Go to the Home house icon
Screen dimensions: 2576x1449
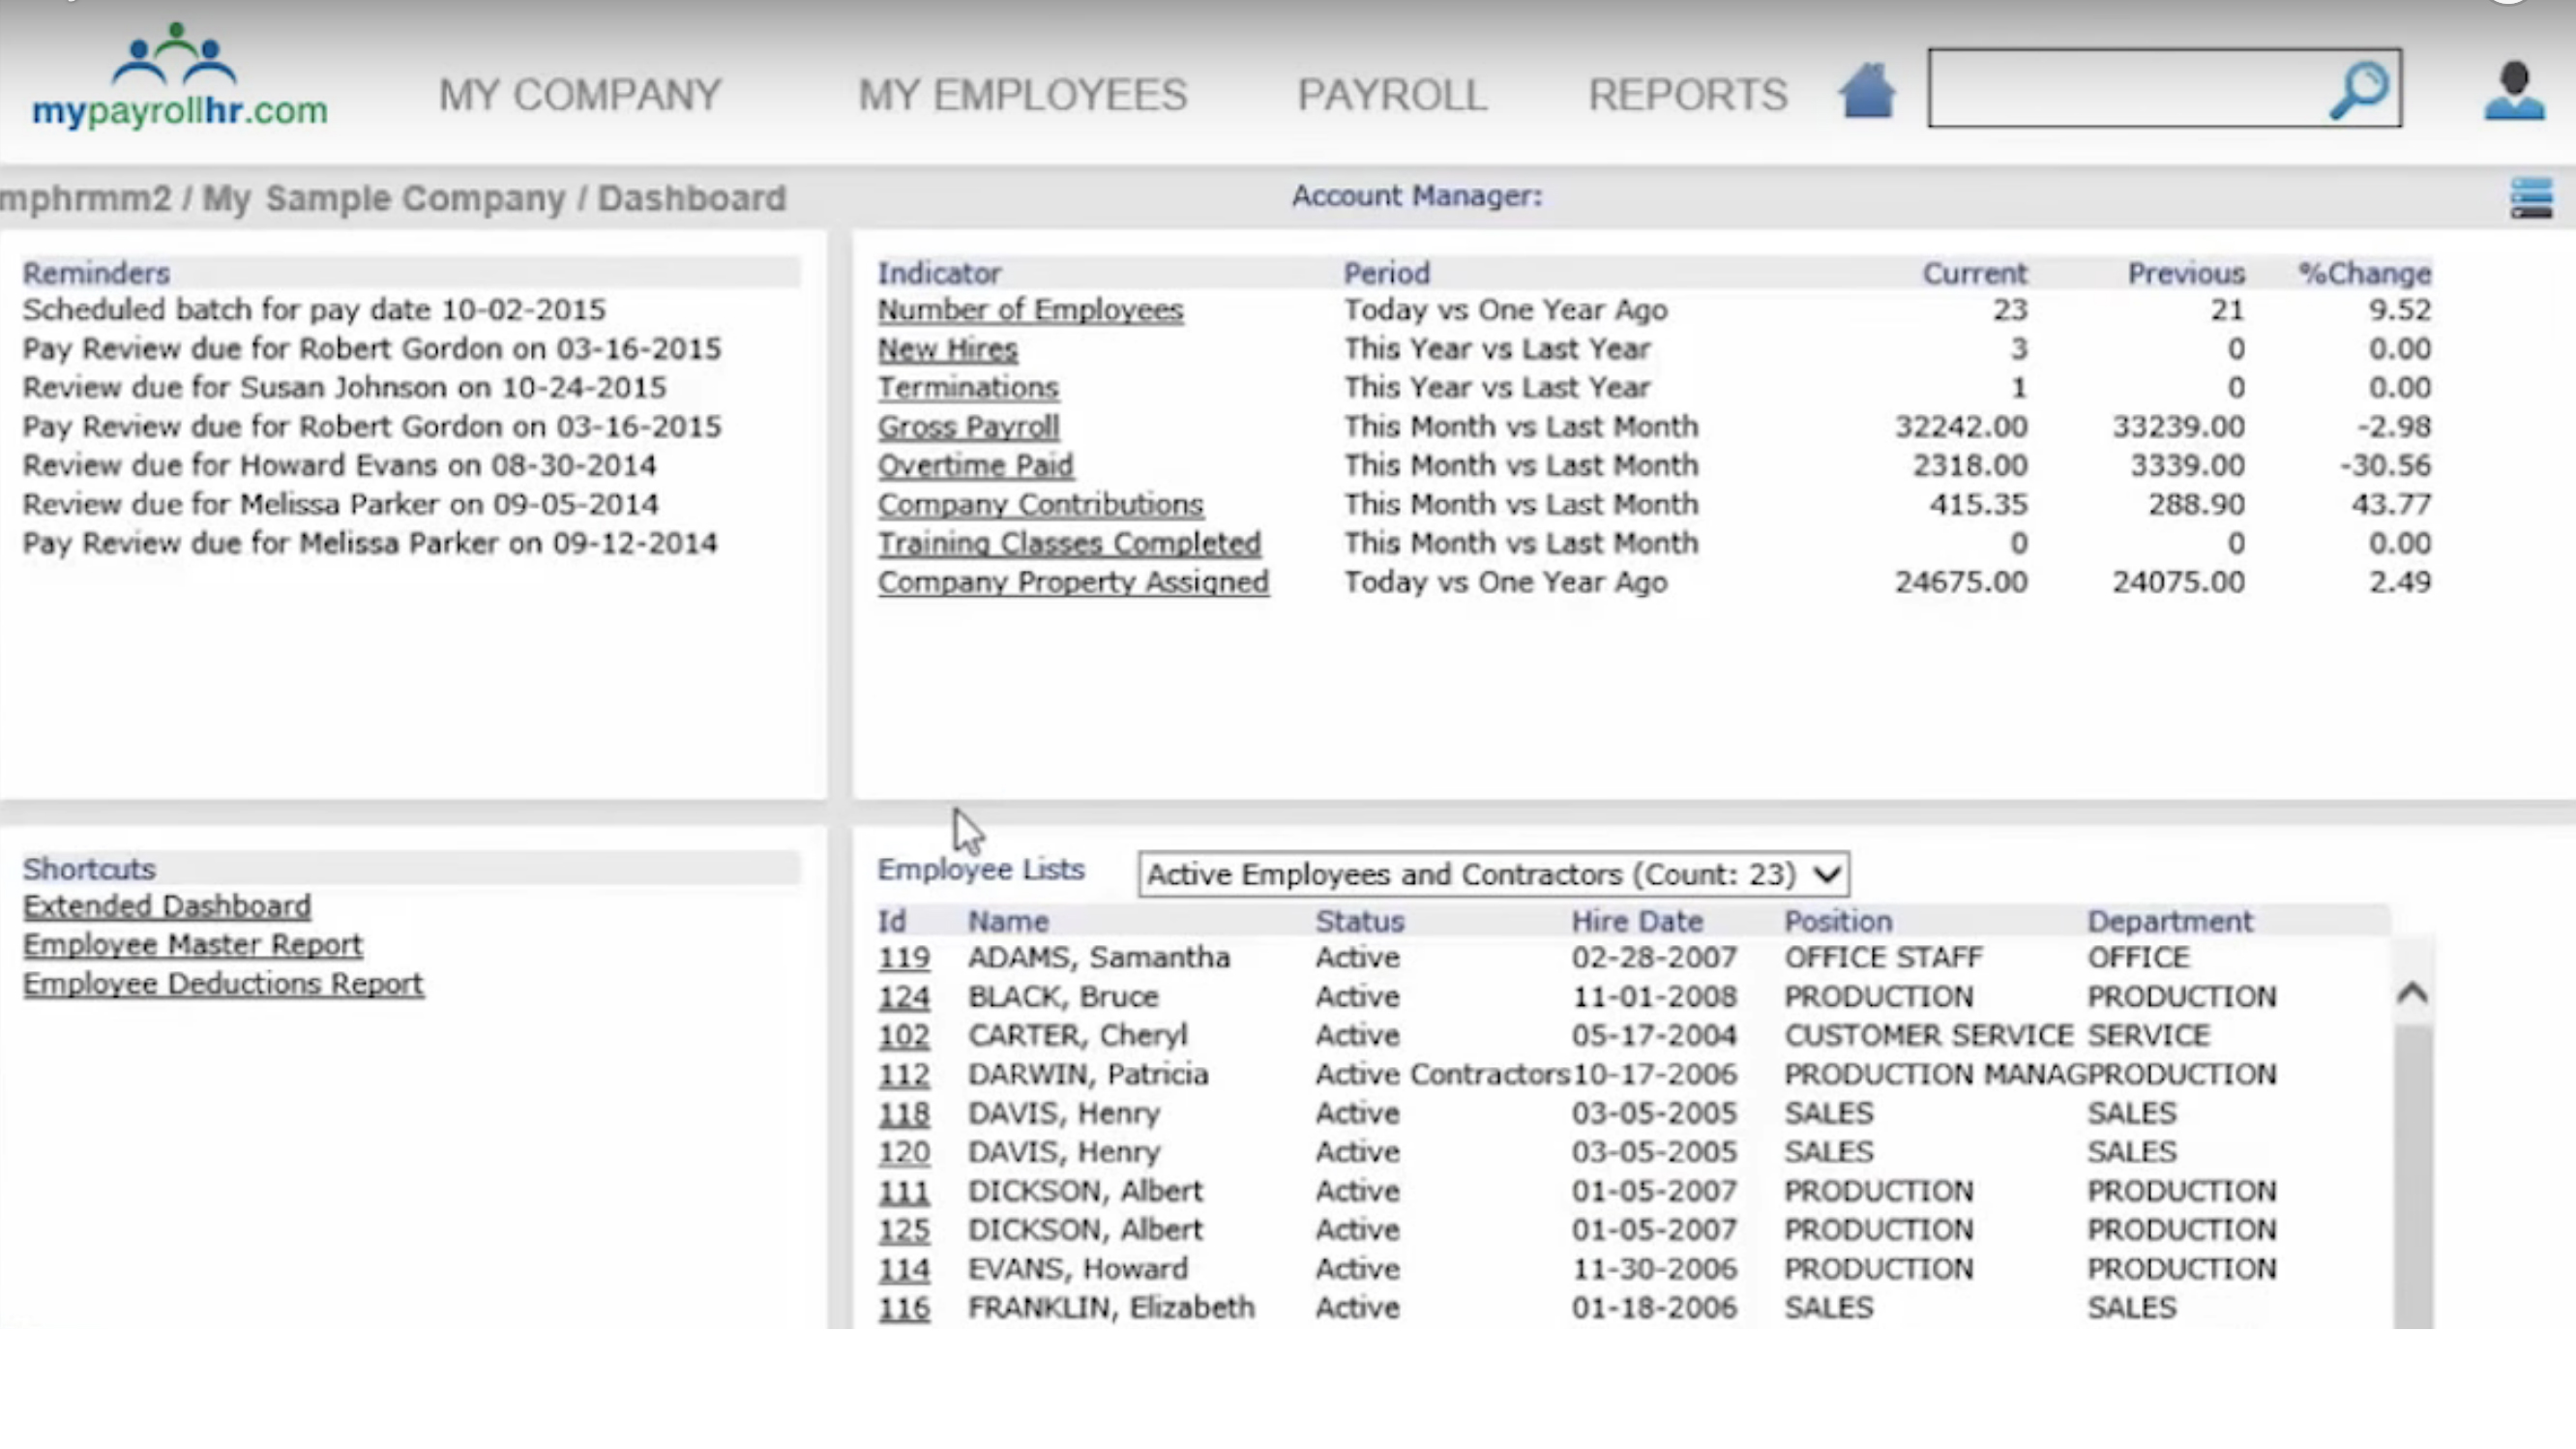click(x=1867, y=92)
